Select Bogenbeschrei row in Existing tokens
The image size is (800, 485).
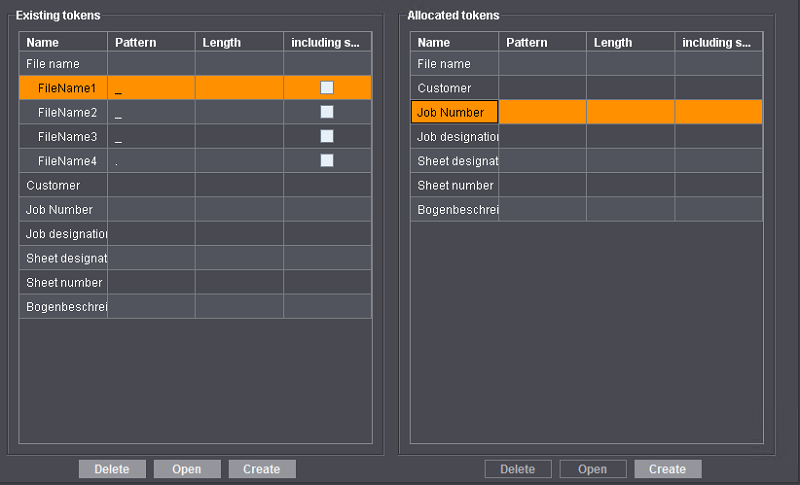195,307
